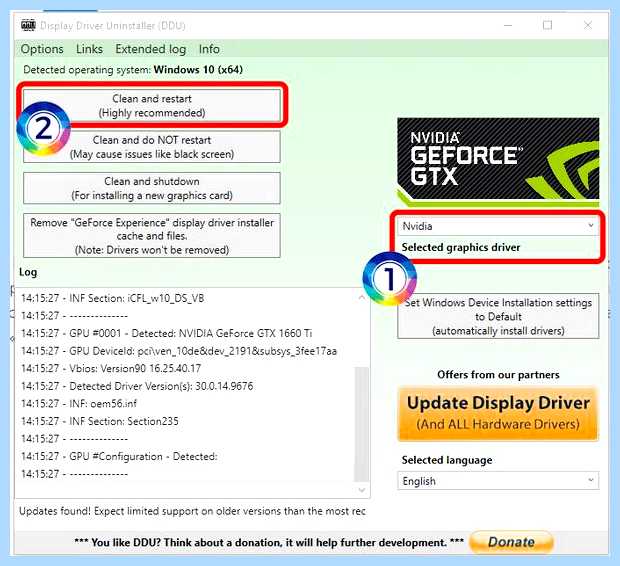Click the log scroll up arrow
The image size is (620, 566).
362,297
